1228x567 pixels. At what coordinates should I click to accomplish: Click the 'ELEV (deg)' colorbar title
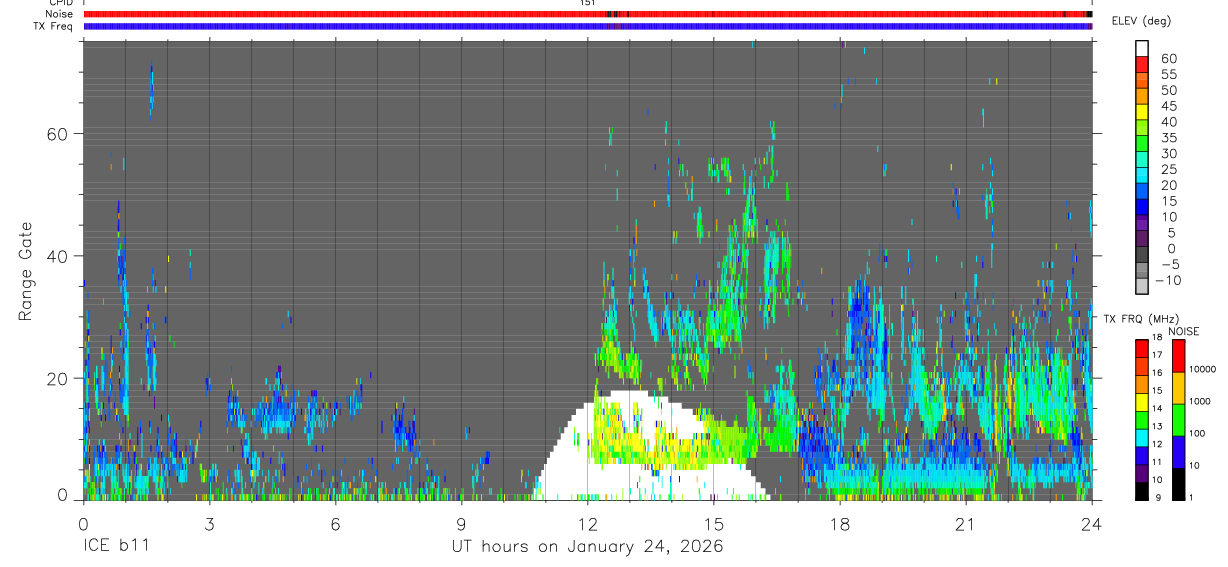point(1141,21)
